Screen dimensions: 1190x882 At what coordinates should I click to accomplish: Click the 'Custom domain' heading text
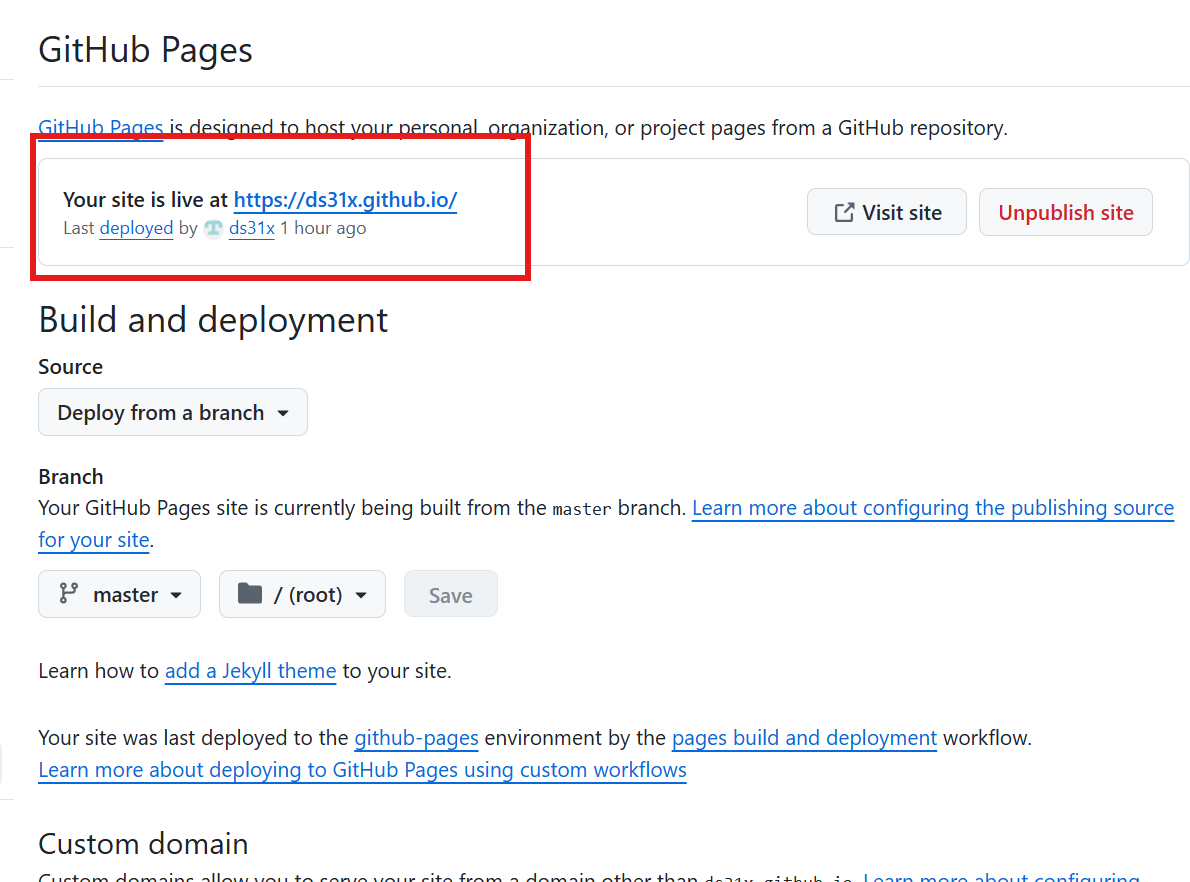[143, 844]
